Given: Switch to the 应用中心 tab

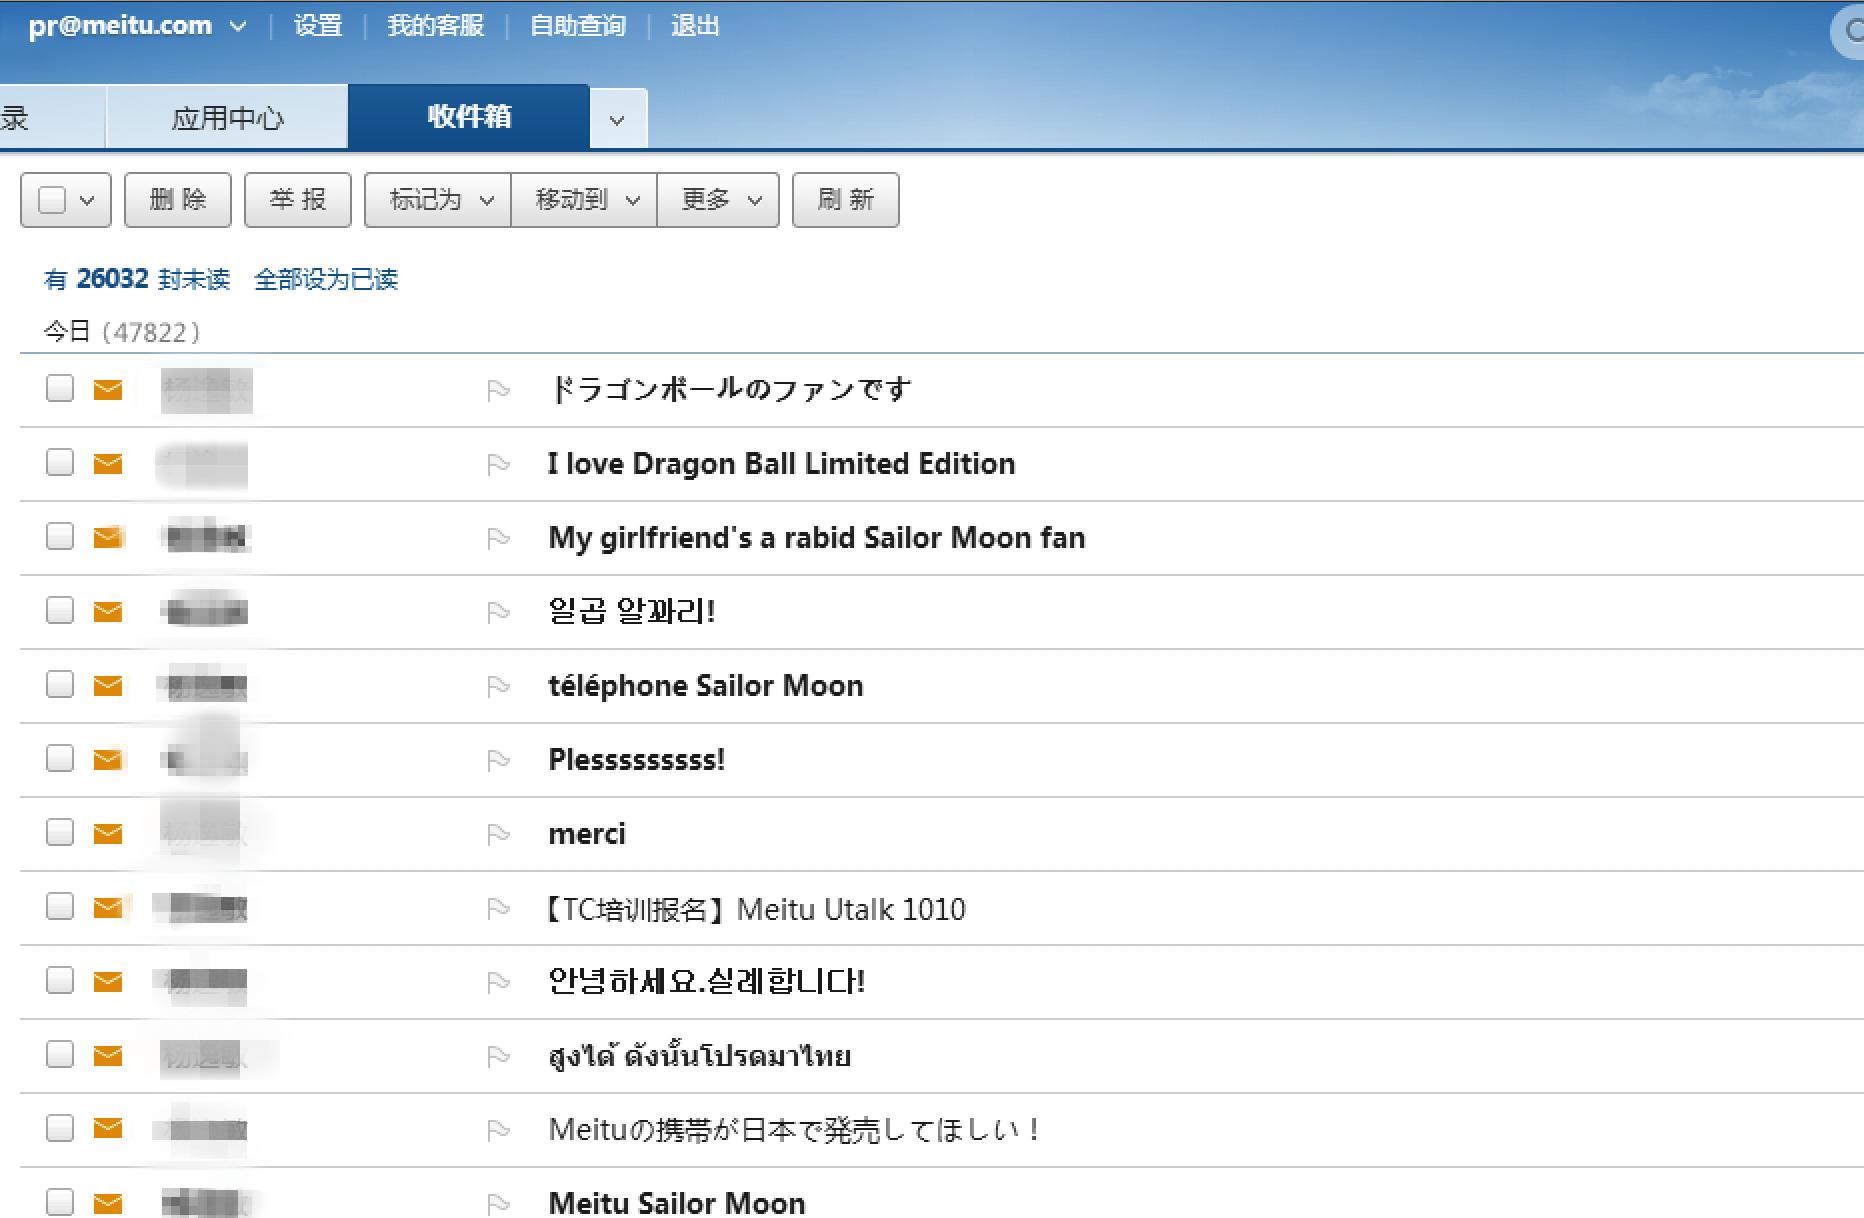Looking at the screenshot, I should pyautogui.click(x=227, y=118).
